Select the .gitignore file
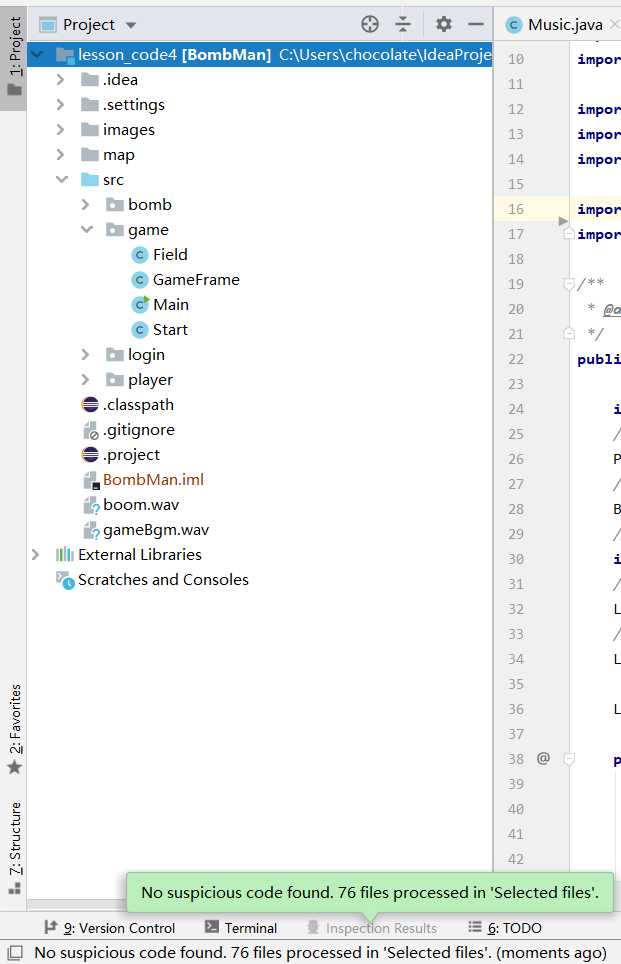The image size is (621, 964). (x=138, y=430)
